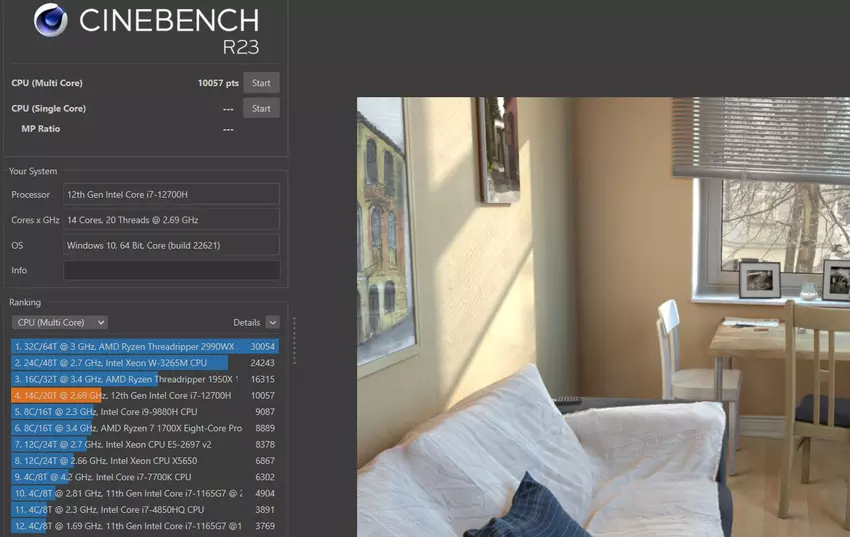The width and height of the screenshot is (850, 537).
Task: Start the CPU Multi Core benchmark
Action: coord(261,83)
